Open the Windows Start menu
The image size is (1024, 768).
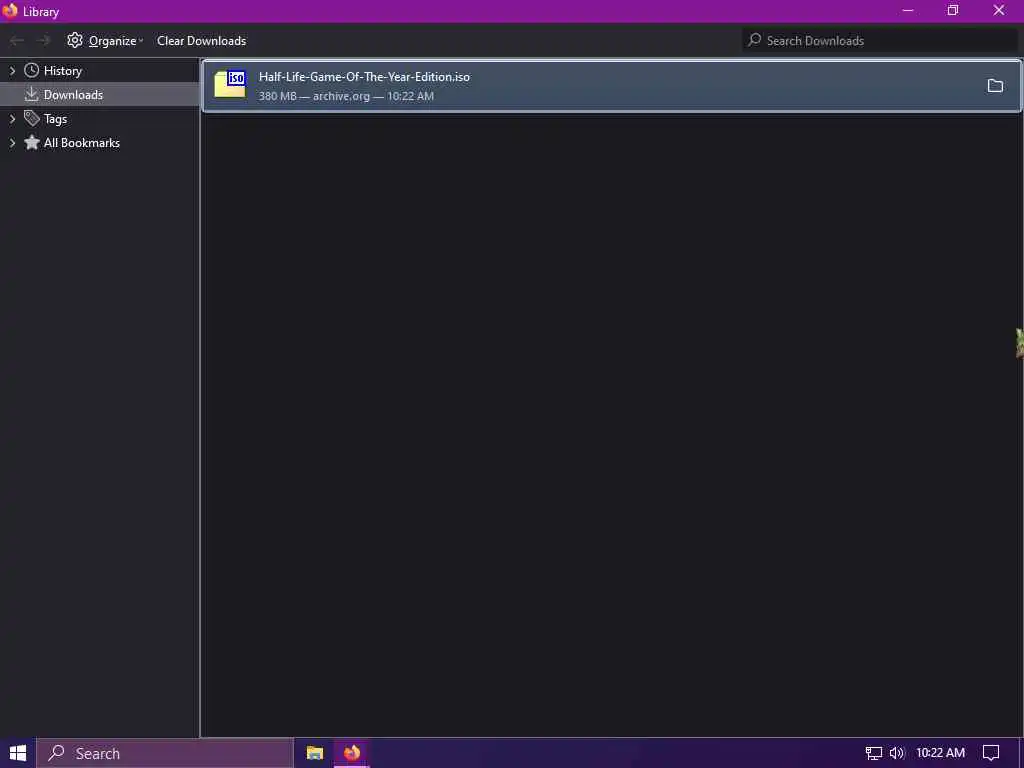(x=18, y=753)
